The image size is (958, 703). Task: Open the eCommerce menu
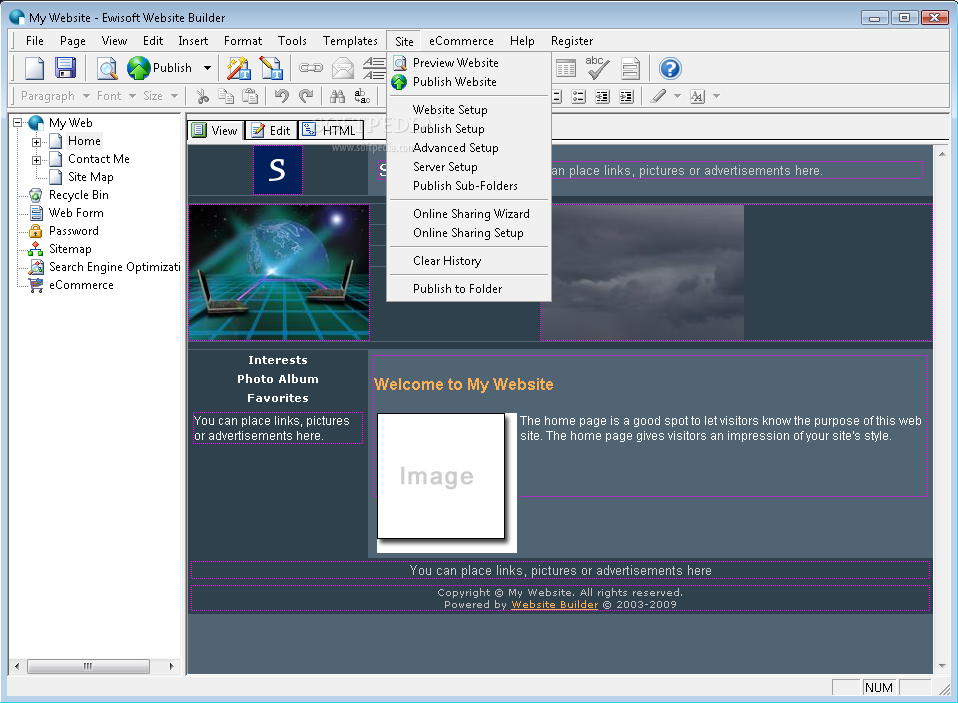click(x=461, y=41)
